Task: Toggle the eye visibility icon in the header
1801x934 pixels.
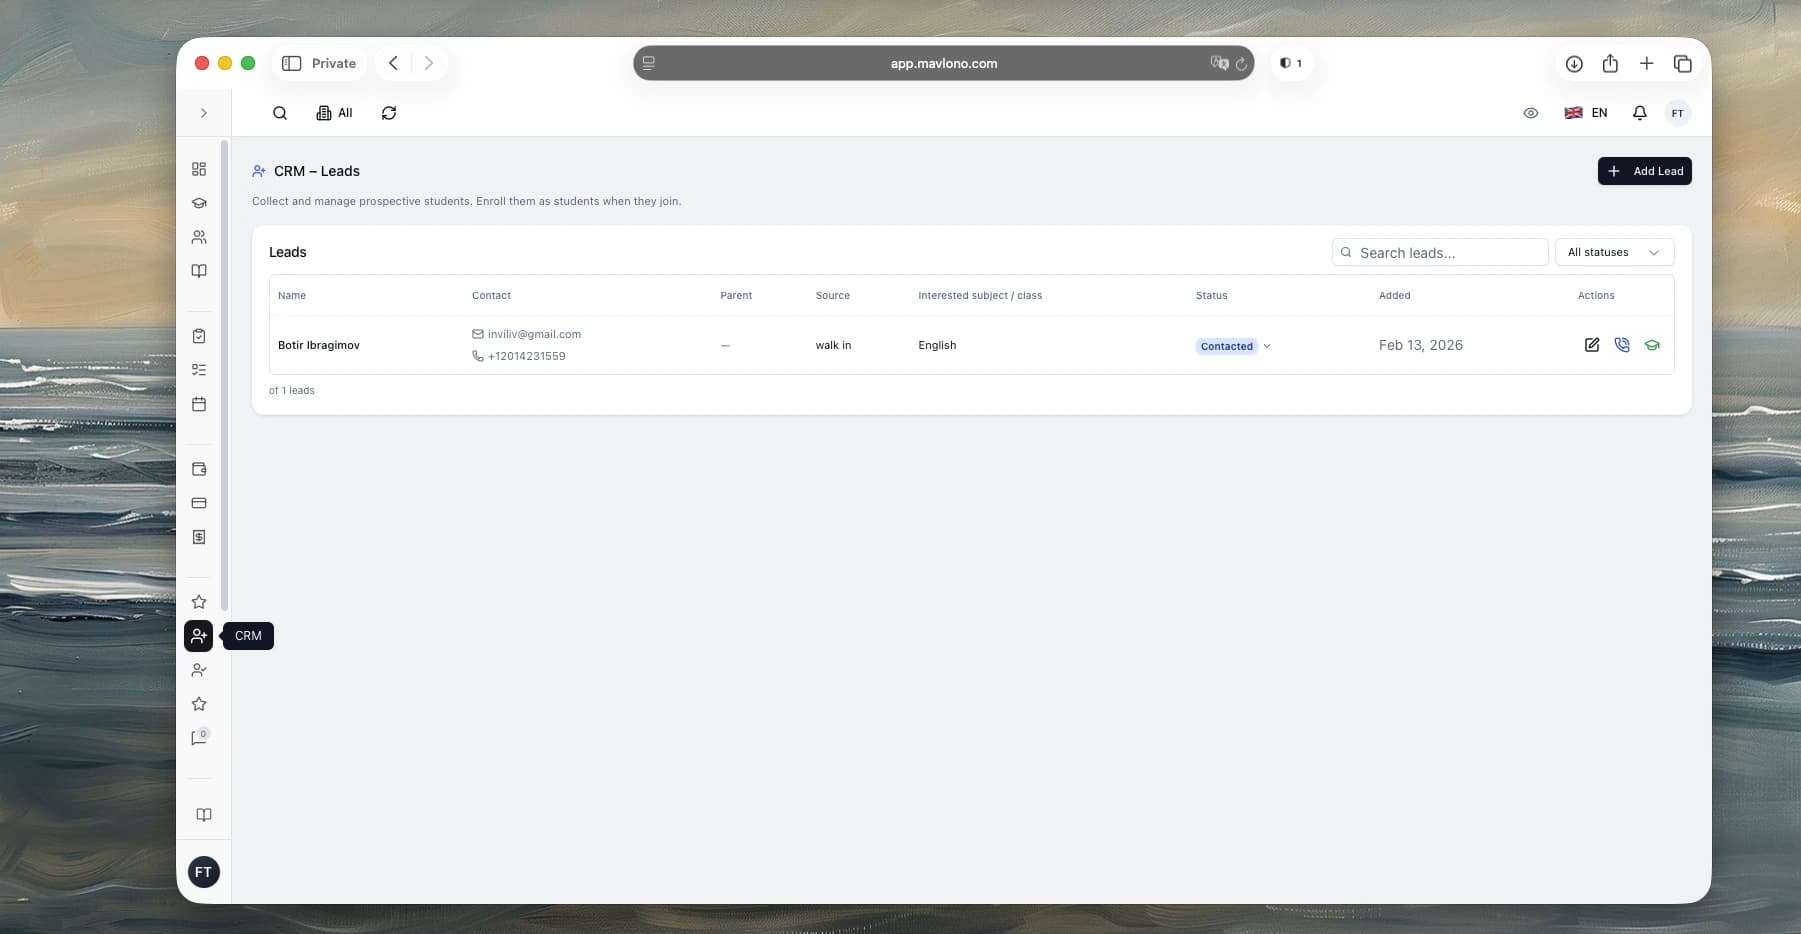Action: pyautogui.click(x=1531, y=113)
